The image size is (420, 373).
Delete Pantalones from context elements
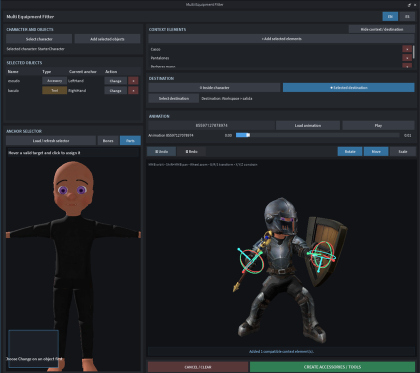pyautogui.click(x=407, y=58)
